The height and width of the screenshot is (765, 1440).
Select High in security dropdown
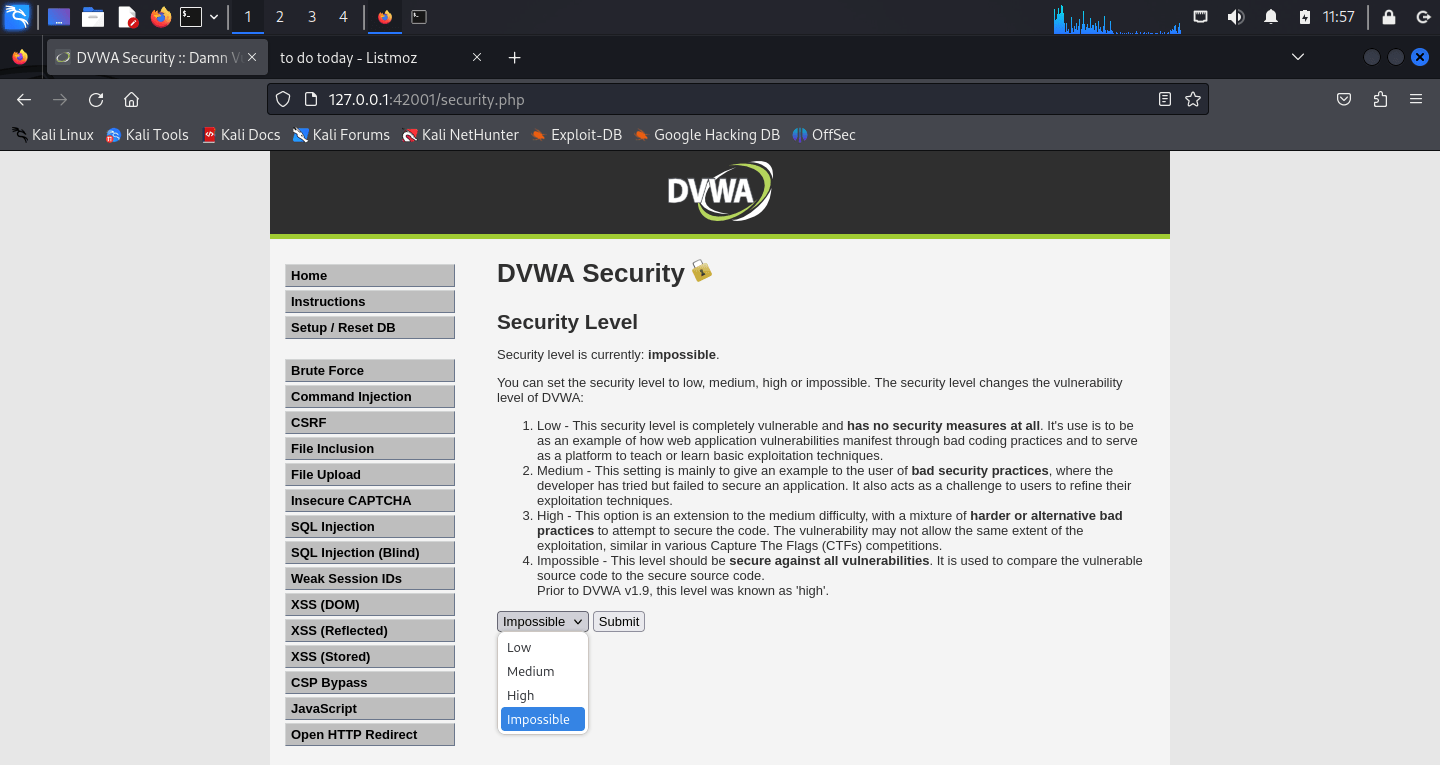point(543,696)
